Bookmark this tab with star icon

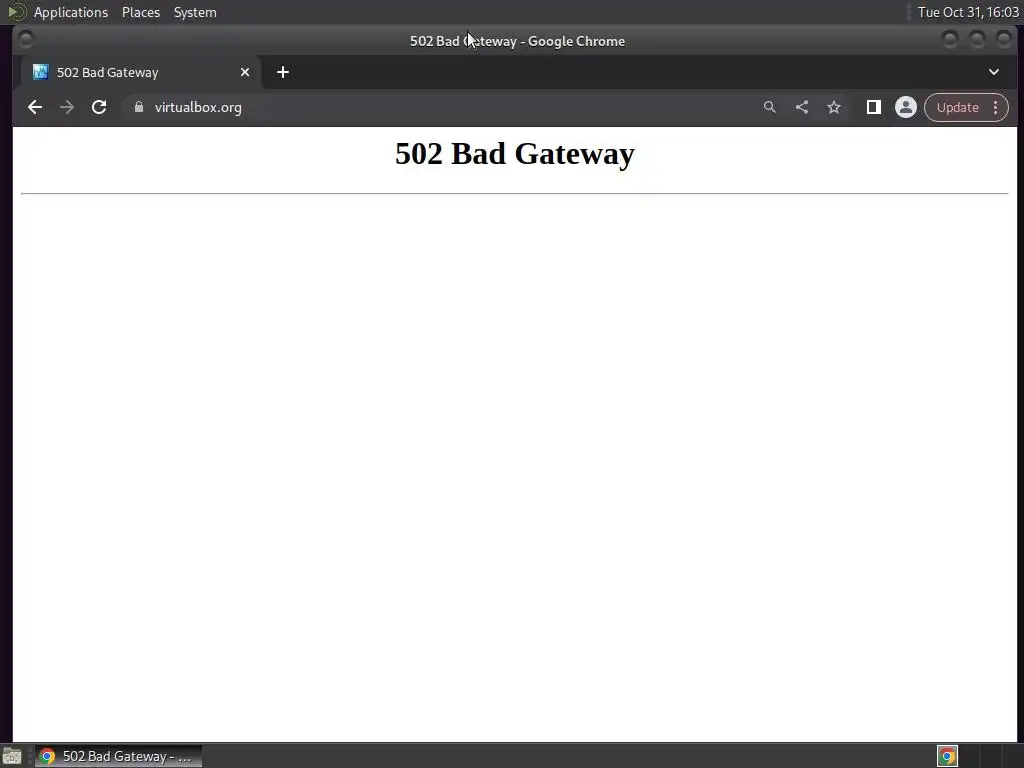click(834, 107)
